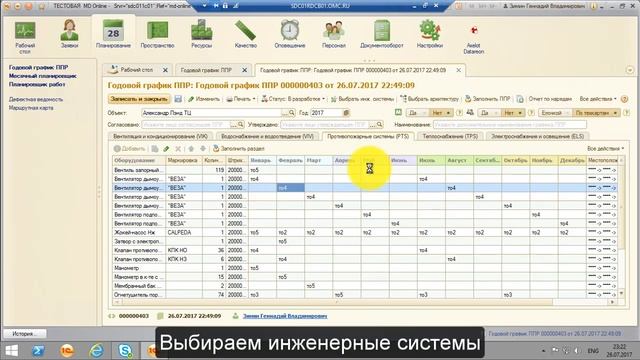The height and width of the screenshot is (360, 640).
Task: Click the Согласовано input field
Action: pyautogui.click(x=186, y=124)
